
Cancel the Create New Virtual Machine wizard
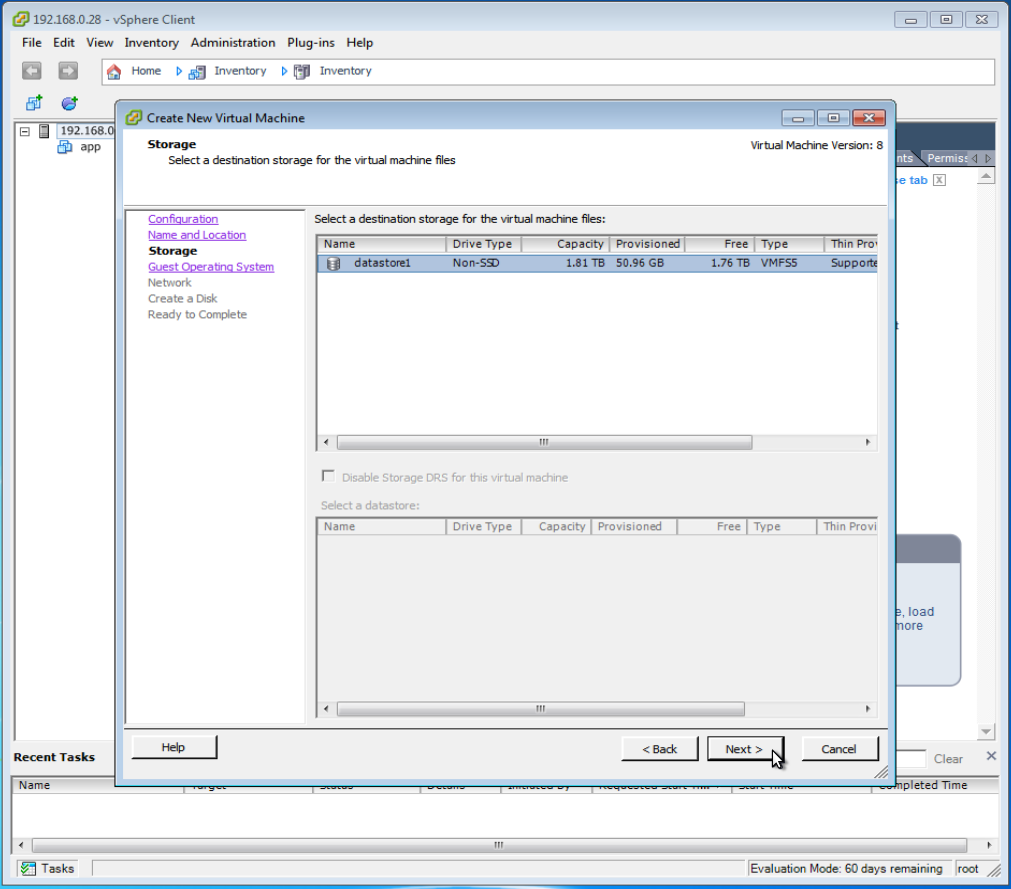[839, 748]
